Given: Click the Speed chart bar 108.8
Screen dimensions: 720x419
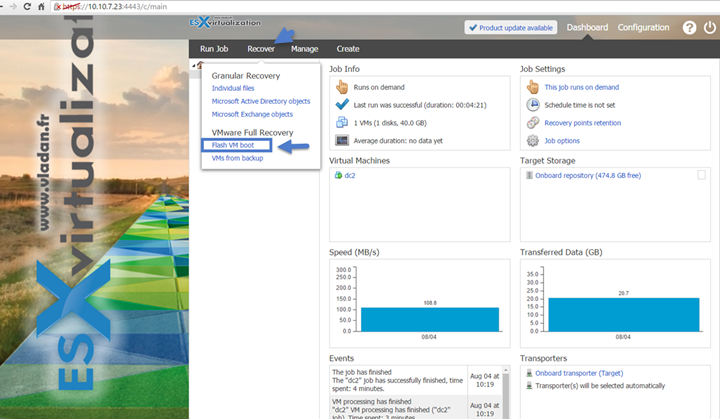Looking at the screenshot, I should click(430, 319).
